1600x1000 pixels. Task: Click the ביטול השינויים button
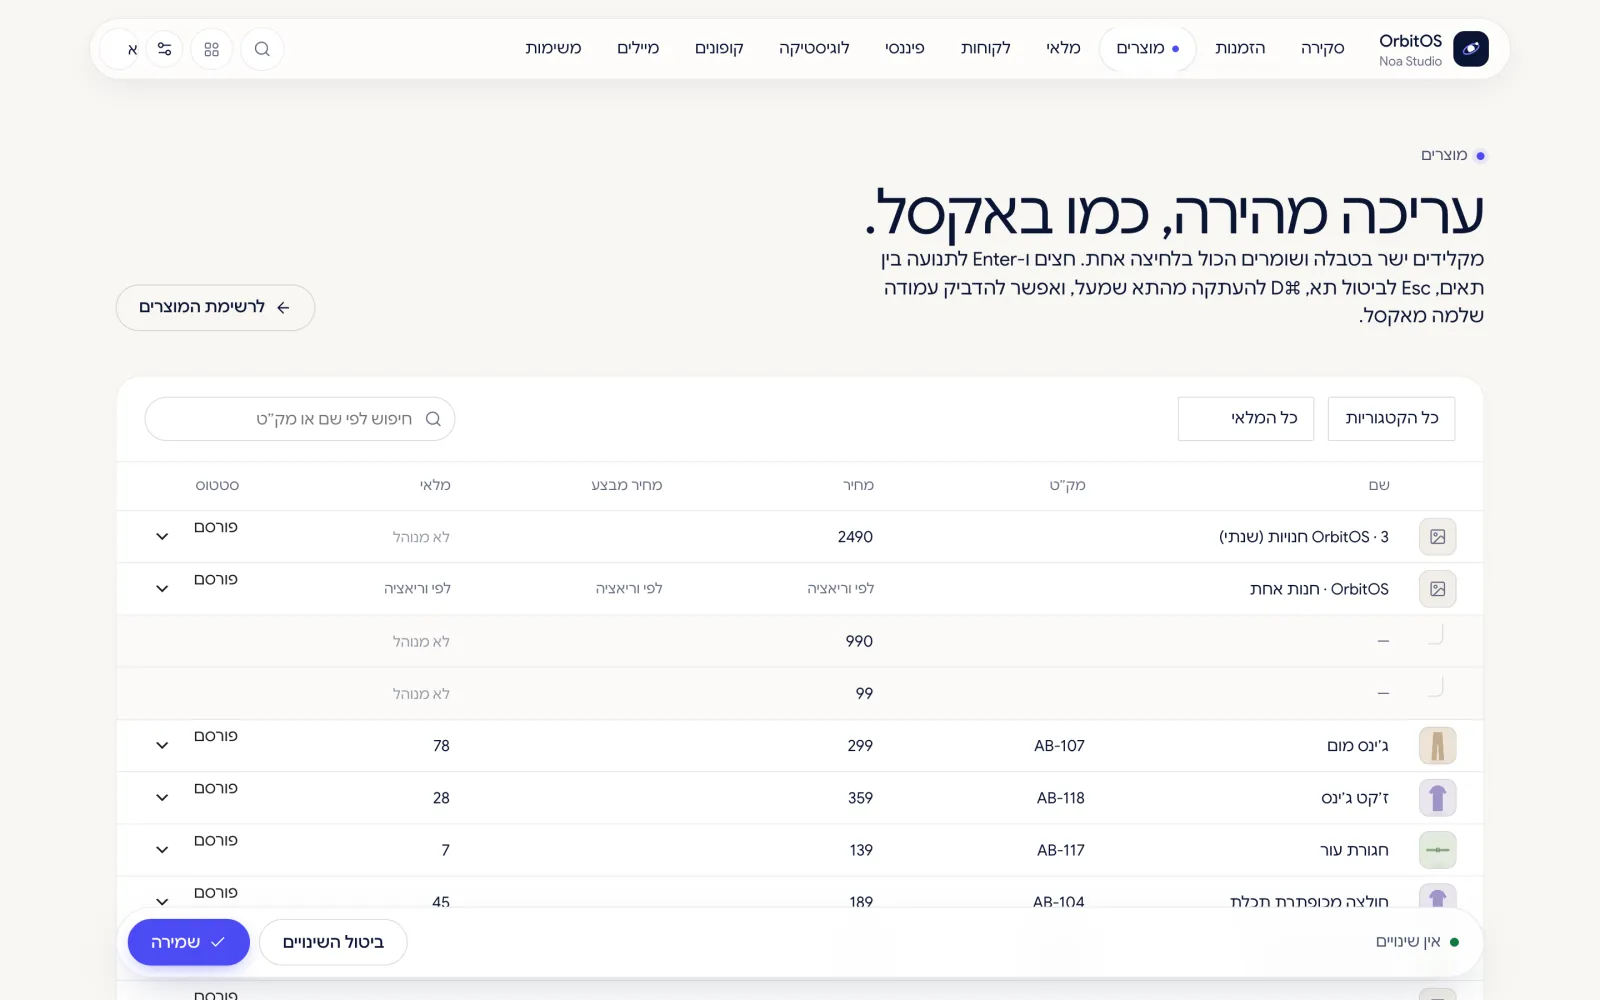click(333, 942)
